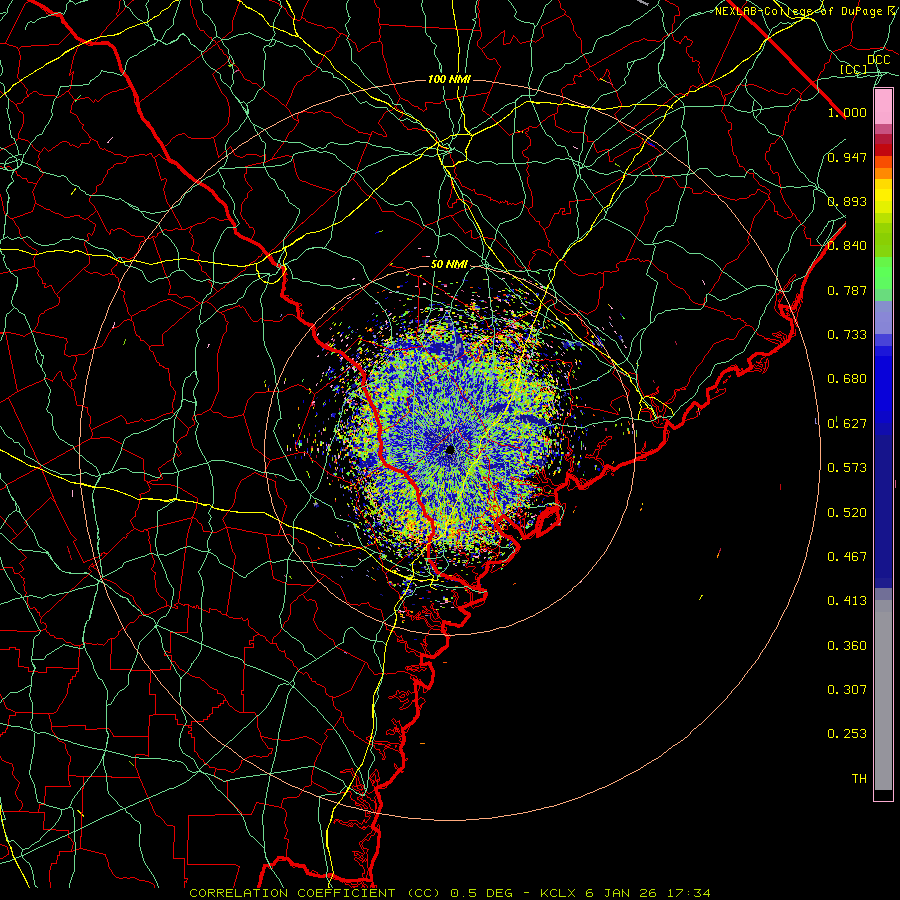Click the 100 NMI range ring label

click(449, 79)
